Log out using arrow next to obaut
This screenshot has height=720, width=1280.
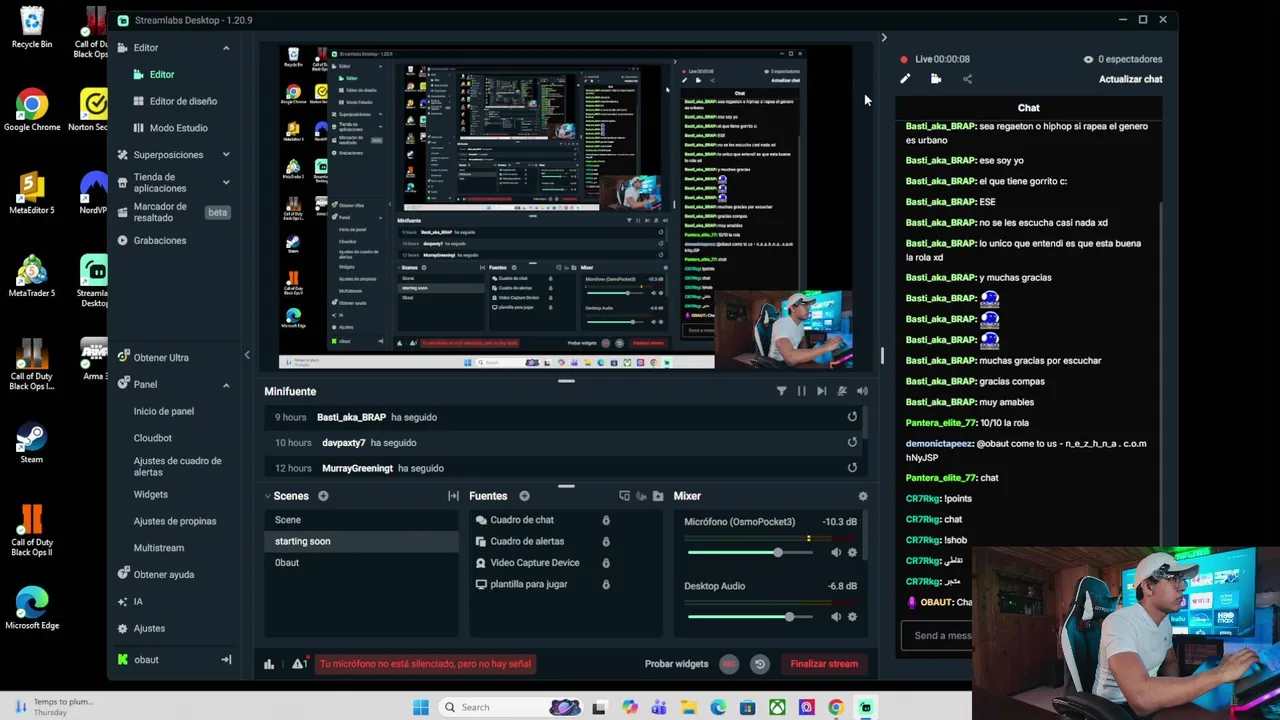coord(226,660)
